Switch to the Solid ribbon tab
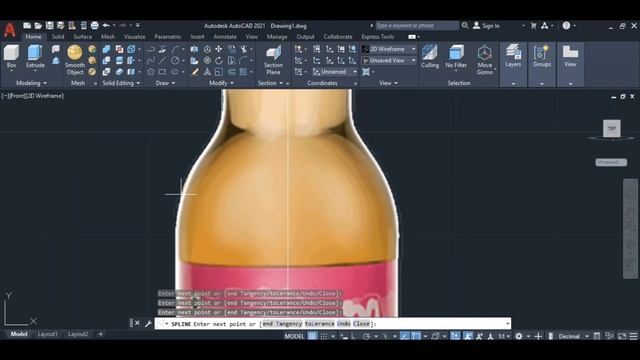The height and width of the screenshot is (360, 640). tap(58, 37)
